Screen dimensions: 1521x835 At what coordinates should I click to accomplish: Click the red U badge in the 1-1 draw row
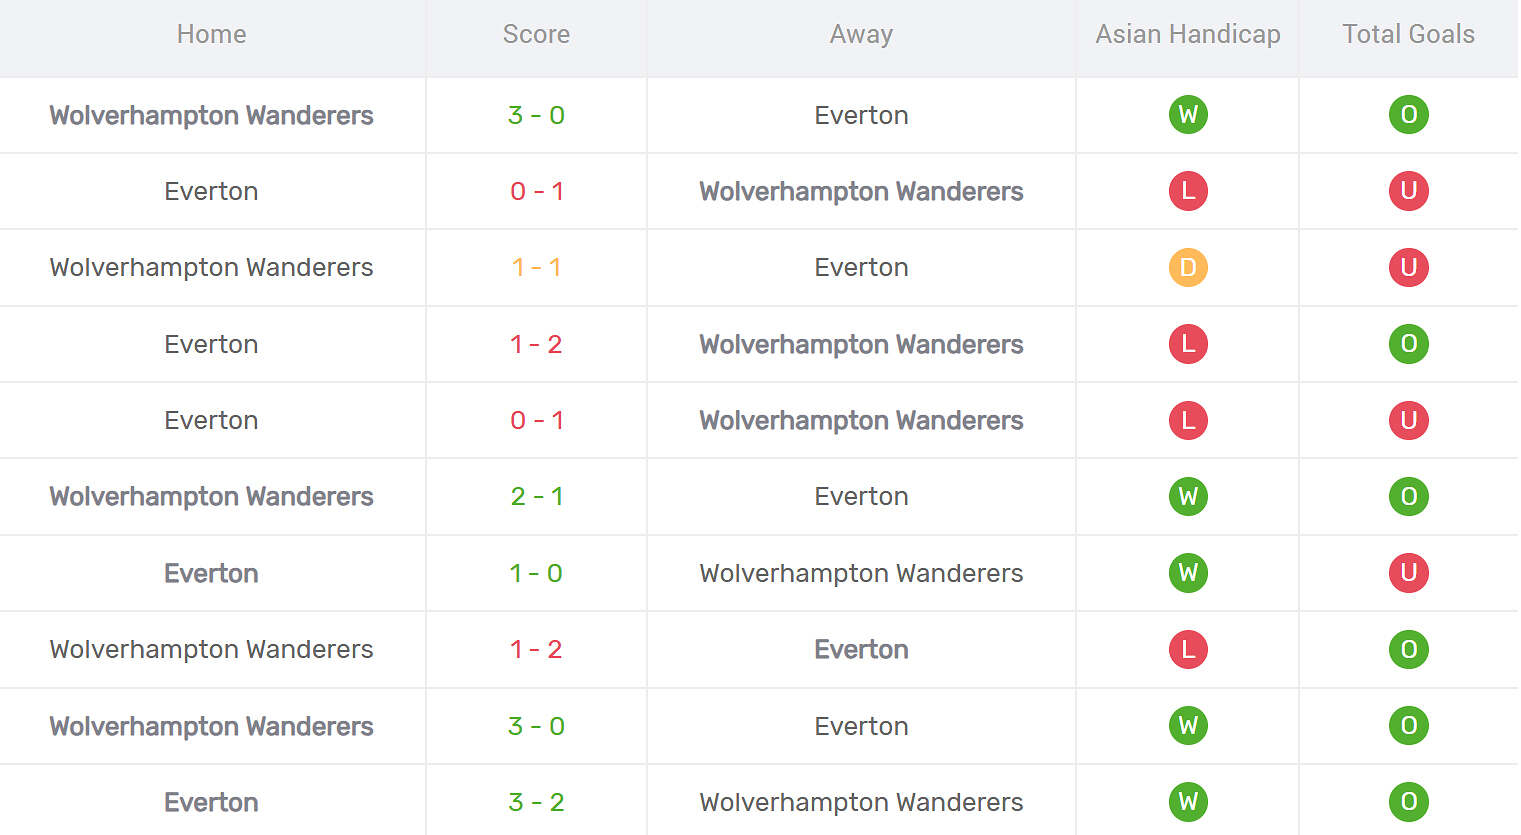point(1408,268)
